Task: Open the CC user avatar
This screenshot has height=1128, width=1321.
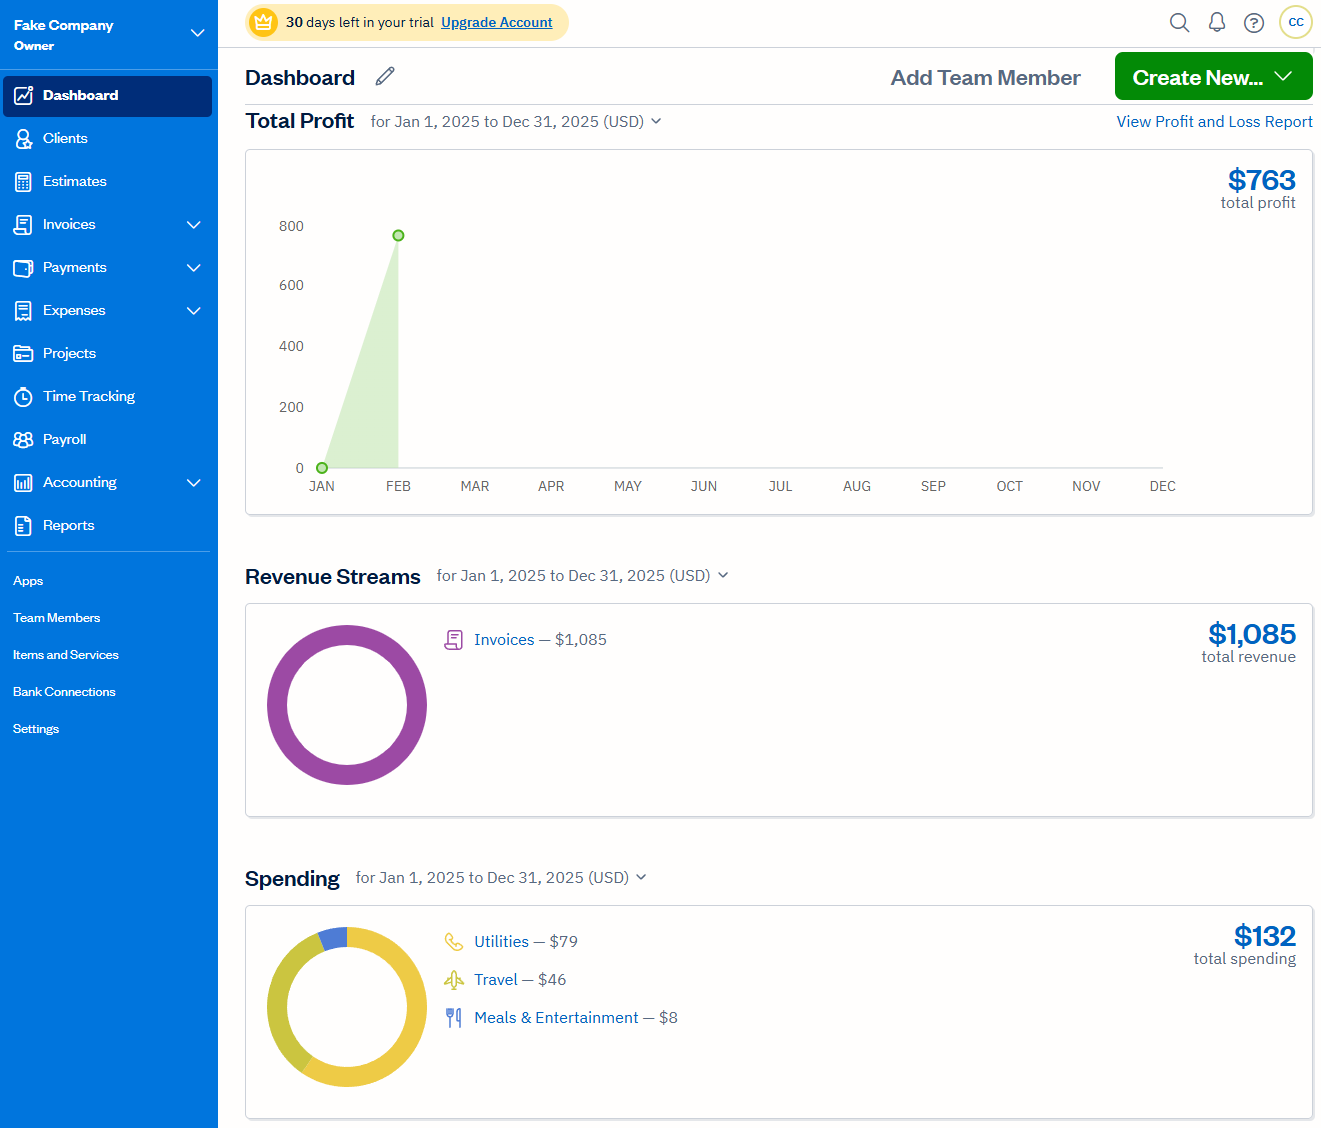Action: coord(1296,22)
